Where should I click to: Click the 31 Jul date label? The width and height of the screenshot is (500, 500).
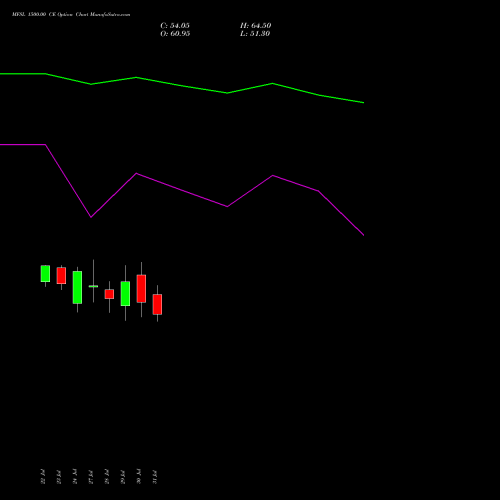click(155, 477)
